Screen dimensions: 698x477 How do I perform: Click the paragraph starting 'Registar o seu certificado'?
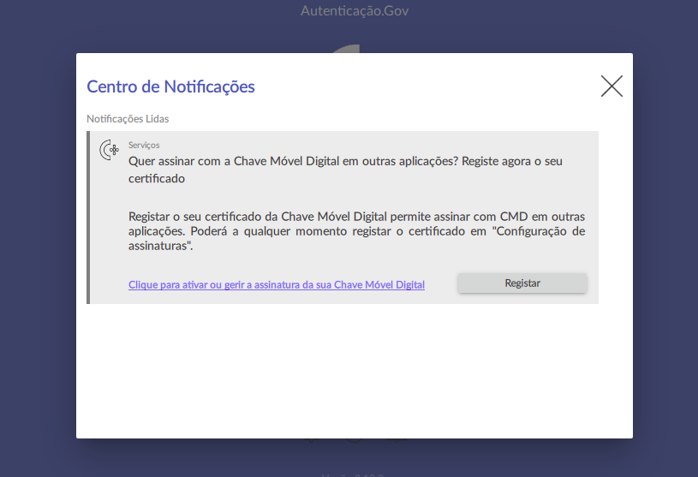(x=357, y=231)
